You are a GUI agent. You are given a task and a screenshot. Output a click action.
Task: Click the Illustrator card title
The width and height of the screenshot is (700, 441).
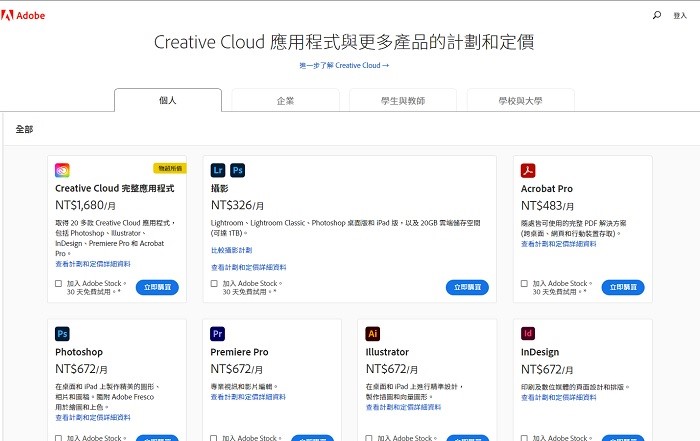388,352
